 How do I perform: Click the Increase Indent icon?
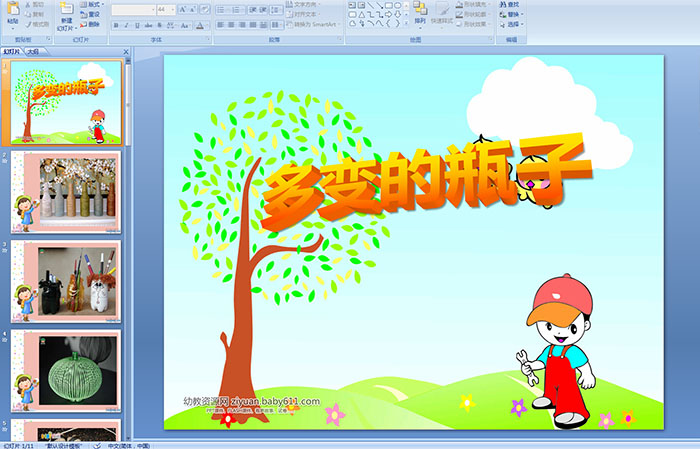point(263,10)
